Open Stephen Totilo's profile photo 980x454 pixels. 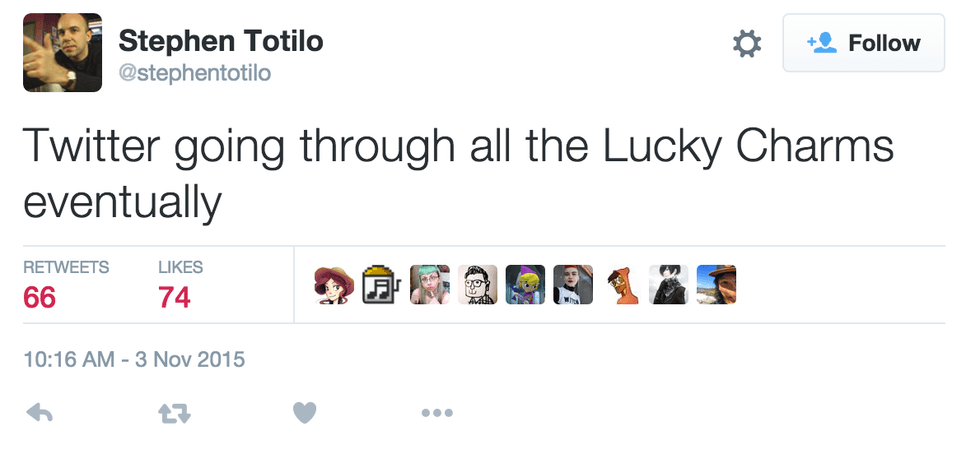[62, 52]
